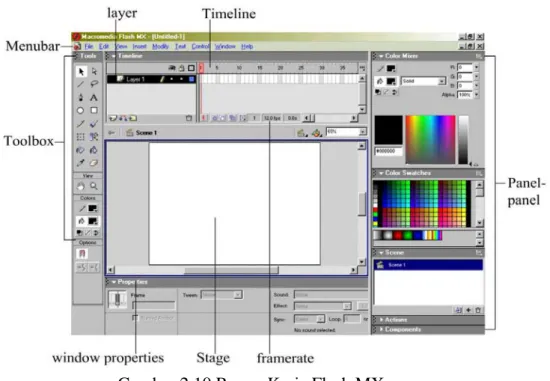The height and width of the screenshot is (381, 550).
Task: Select the Fill Transform tool
Action: point(94,137)
